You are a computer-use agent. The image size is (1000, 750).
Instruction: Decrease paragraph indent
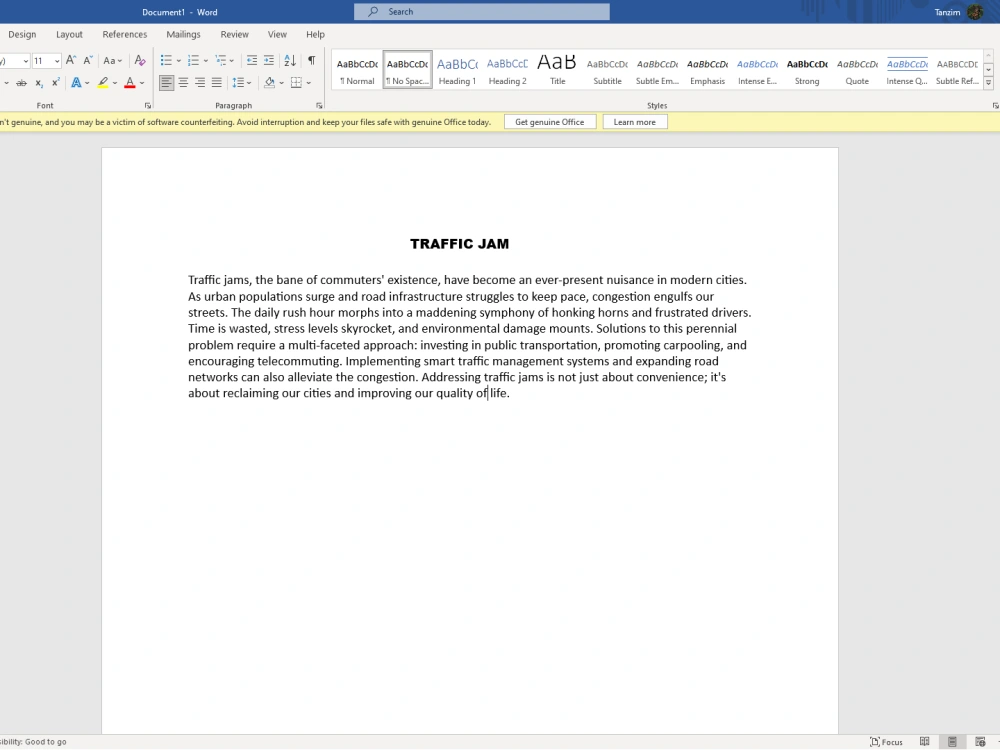coord(252,61)
